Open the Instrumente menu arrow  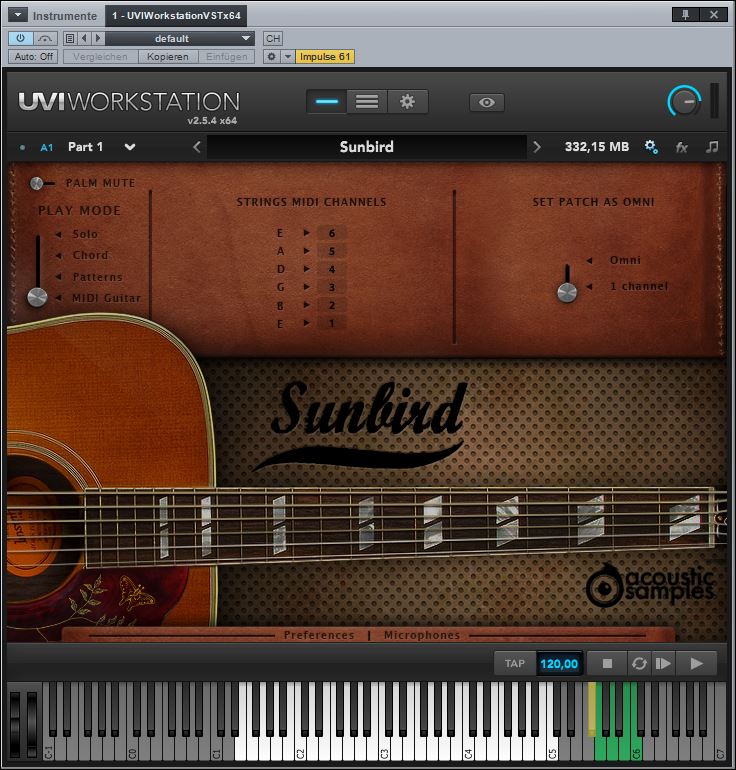pyautogui.click(x=18, y=15)
